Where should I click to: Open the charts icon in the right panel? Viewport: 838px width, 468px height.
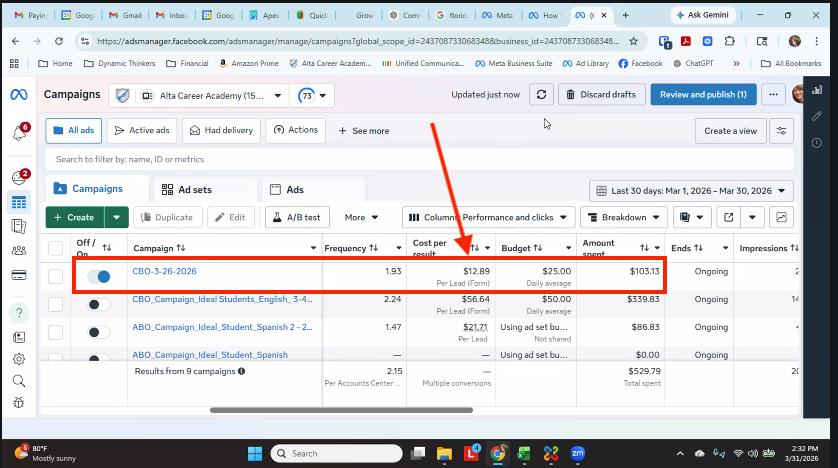817,90
